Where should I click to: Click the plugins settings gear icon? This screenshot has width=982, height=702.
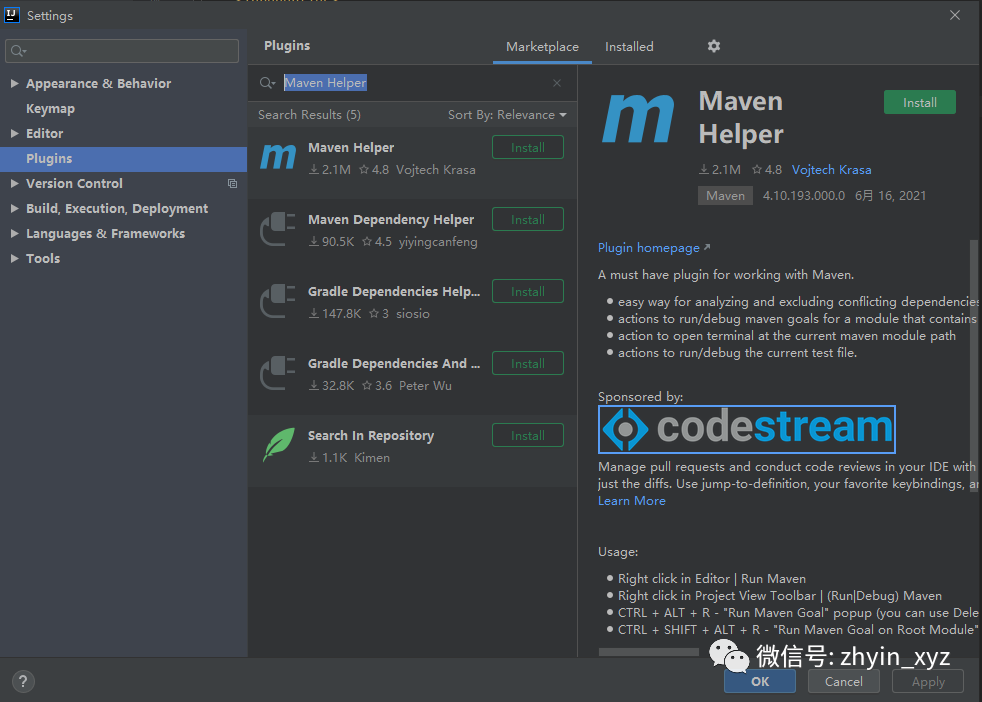tap(713, 46)
